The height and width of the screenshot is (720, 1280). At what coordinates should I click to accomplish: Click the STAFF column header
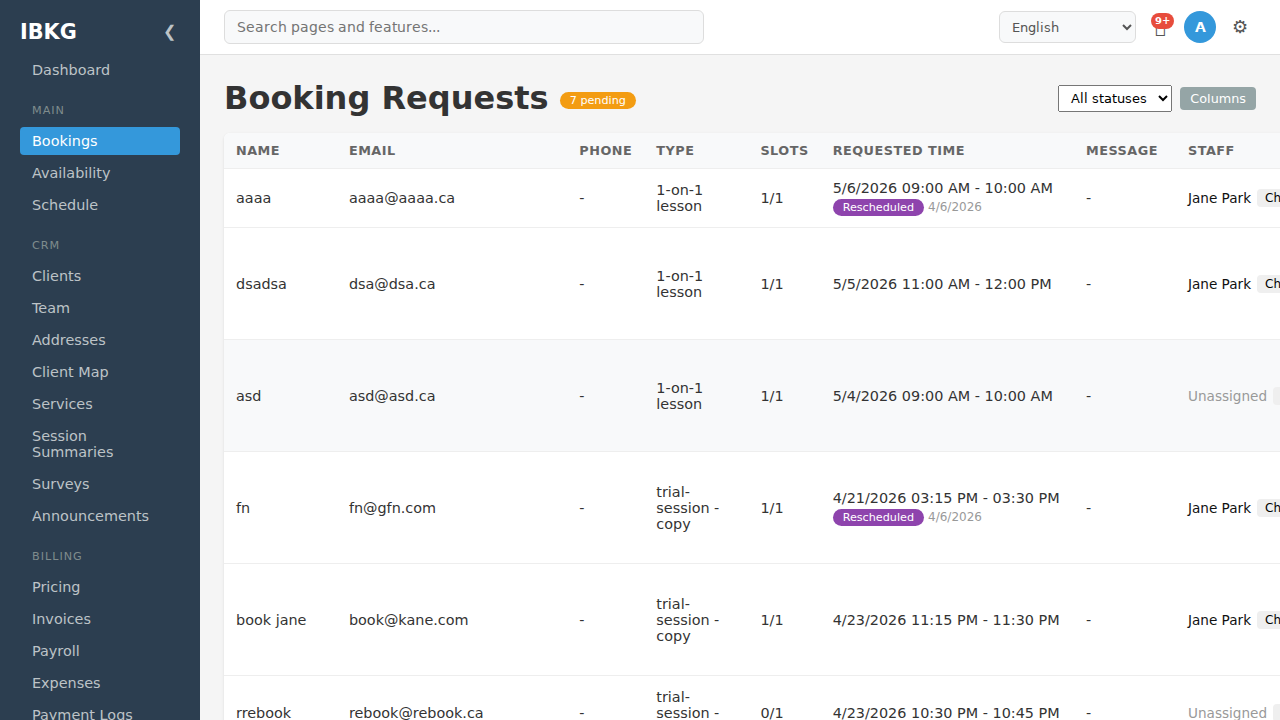pyautogui.click(x=1211, y=151)
